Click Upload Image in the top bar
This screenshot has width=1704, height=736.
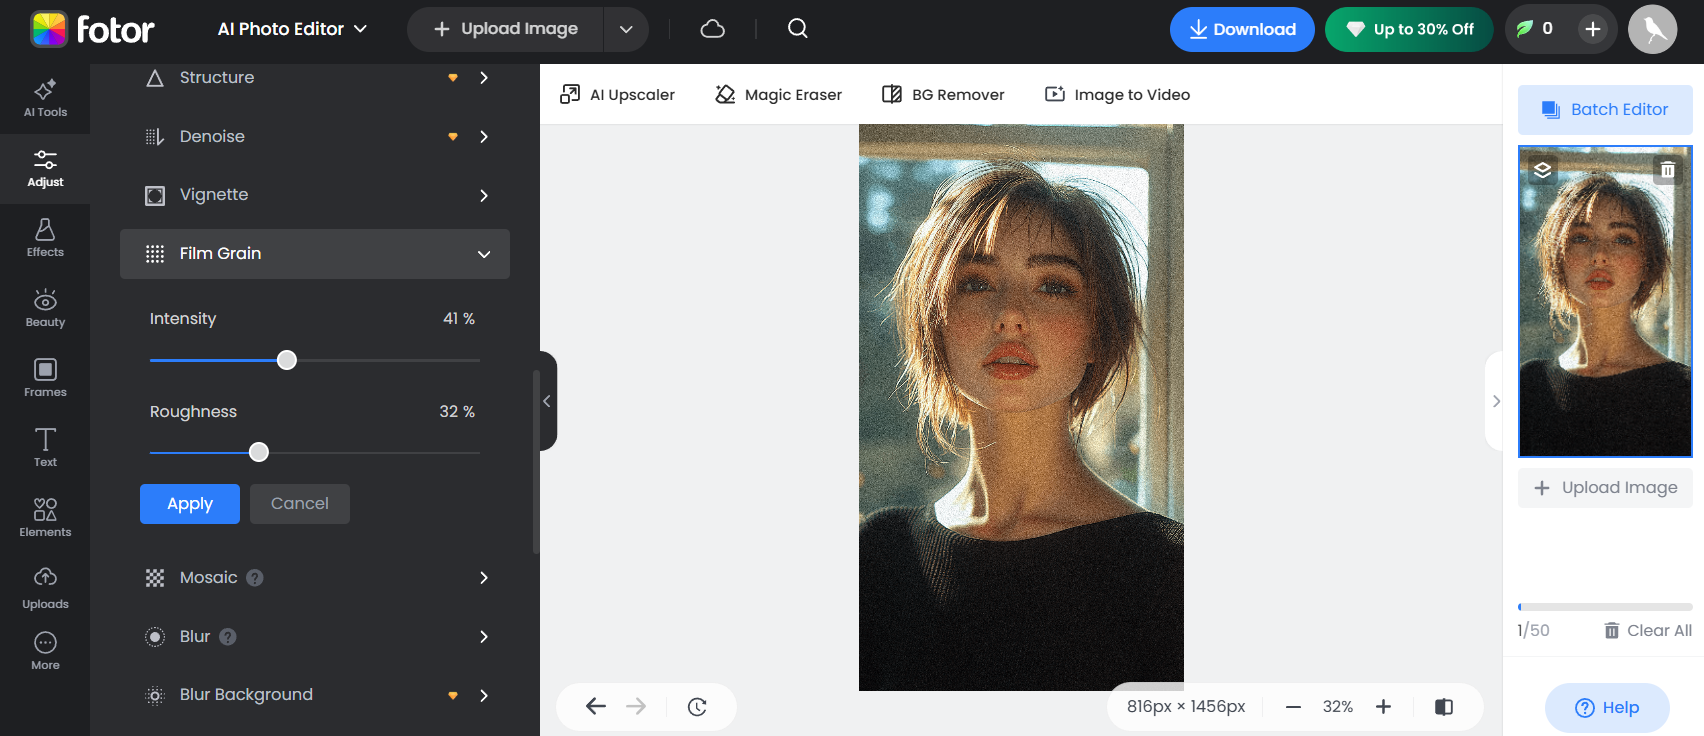point(506,29)
